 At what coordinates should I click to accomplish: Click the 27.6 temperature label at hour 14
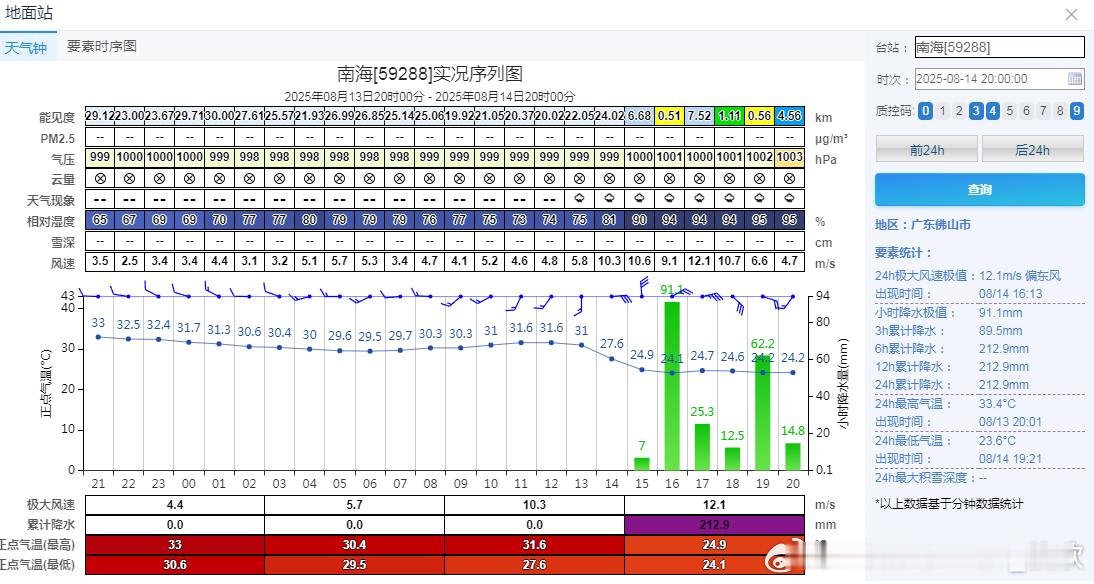pyautogui.click(x=612, y=344)
